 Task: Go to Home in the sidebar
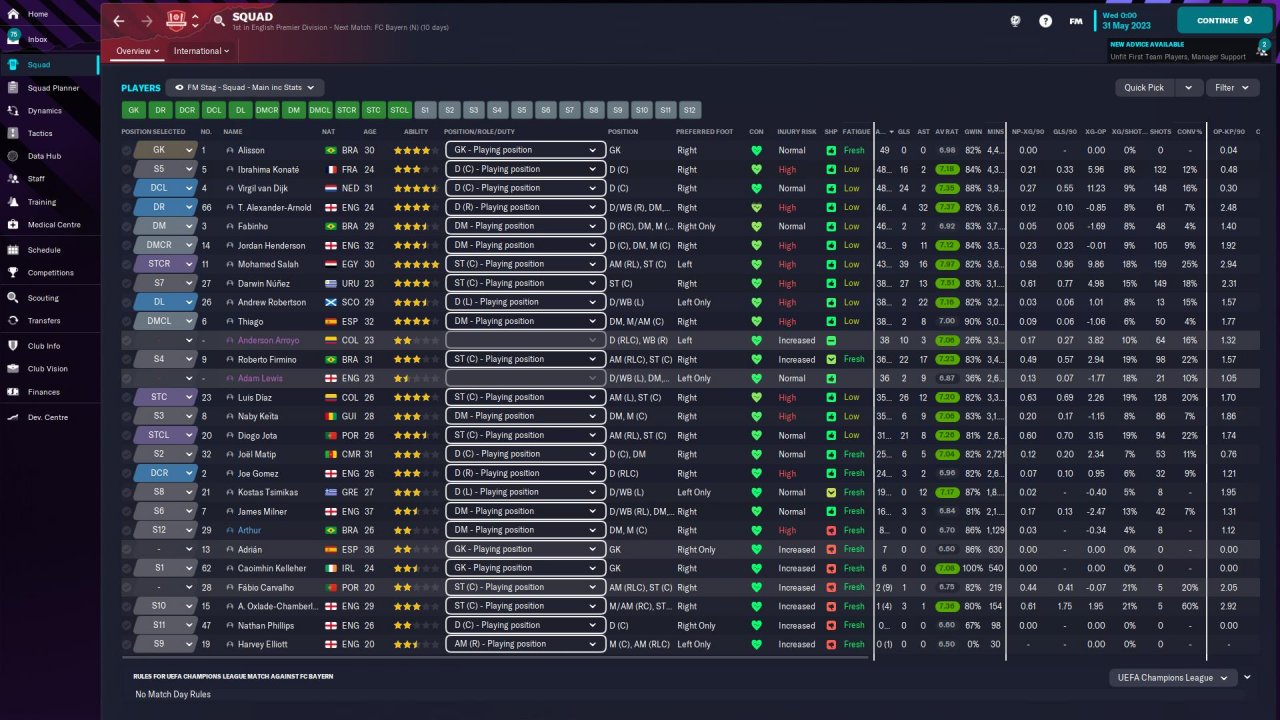coord(38,14)
